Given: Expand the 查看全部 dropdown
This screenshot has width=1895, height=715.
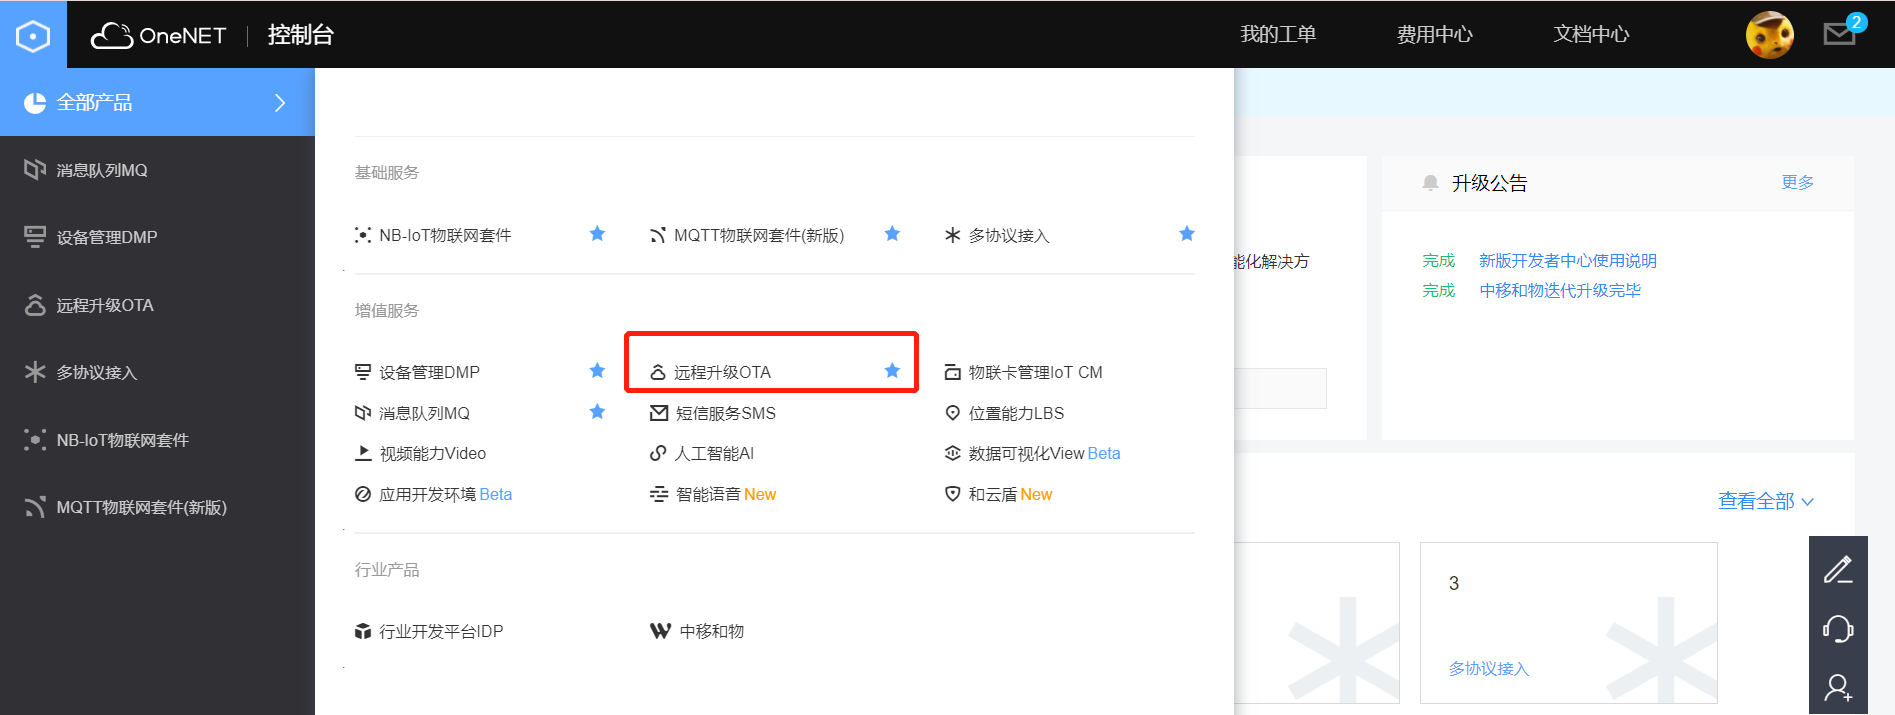Looking at the screenshot, I should (1765, 501).
